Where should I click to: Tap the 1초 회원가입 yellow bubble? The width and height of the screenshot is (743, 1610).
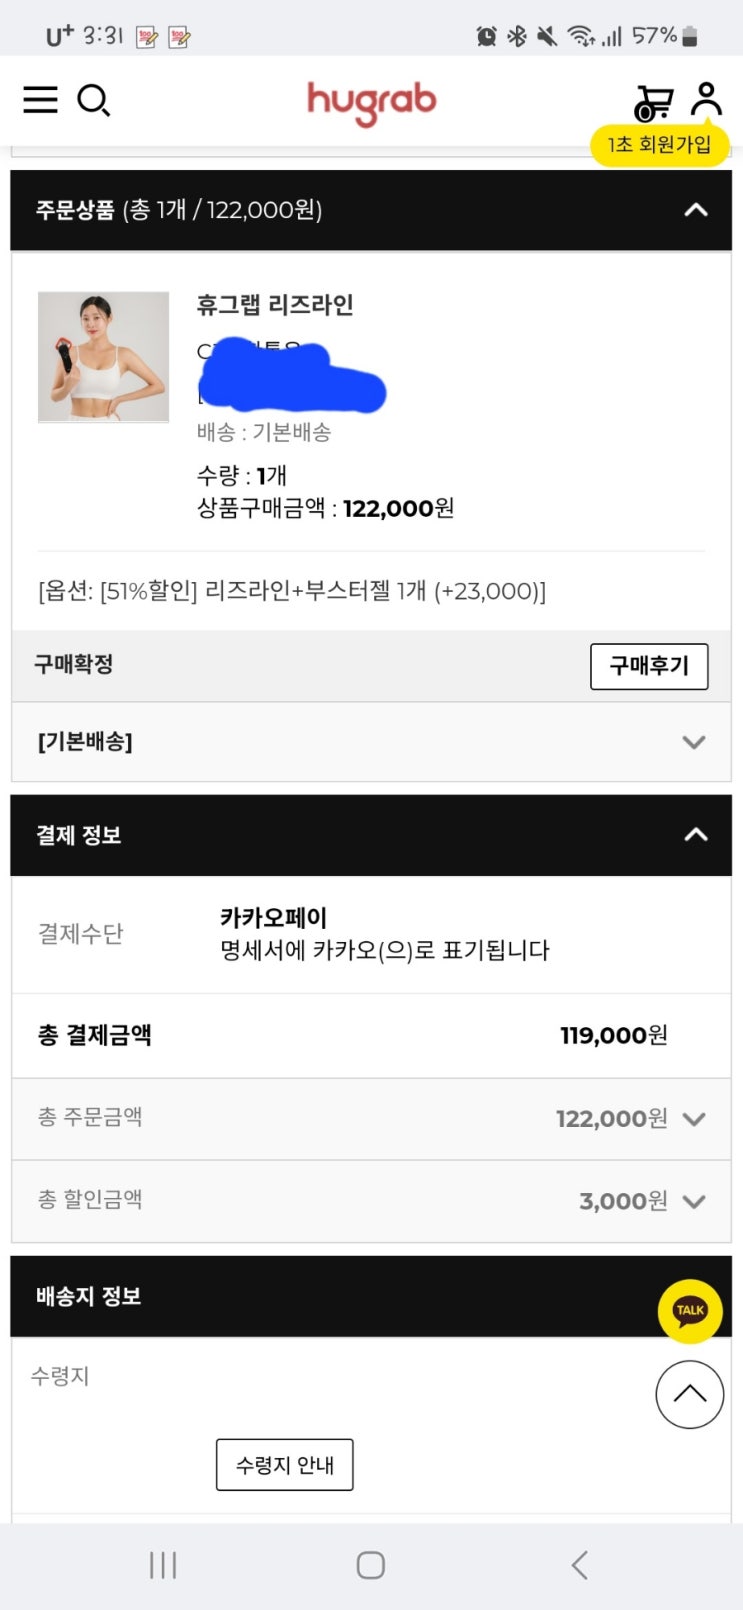point(659,145)
